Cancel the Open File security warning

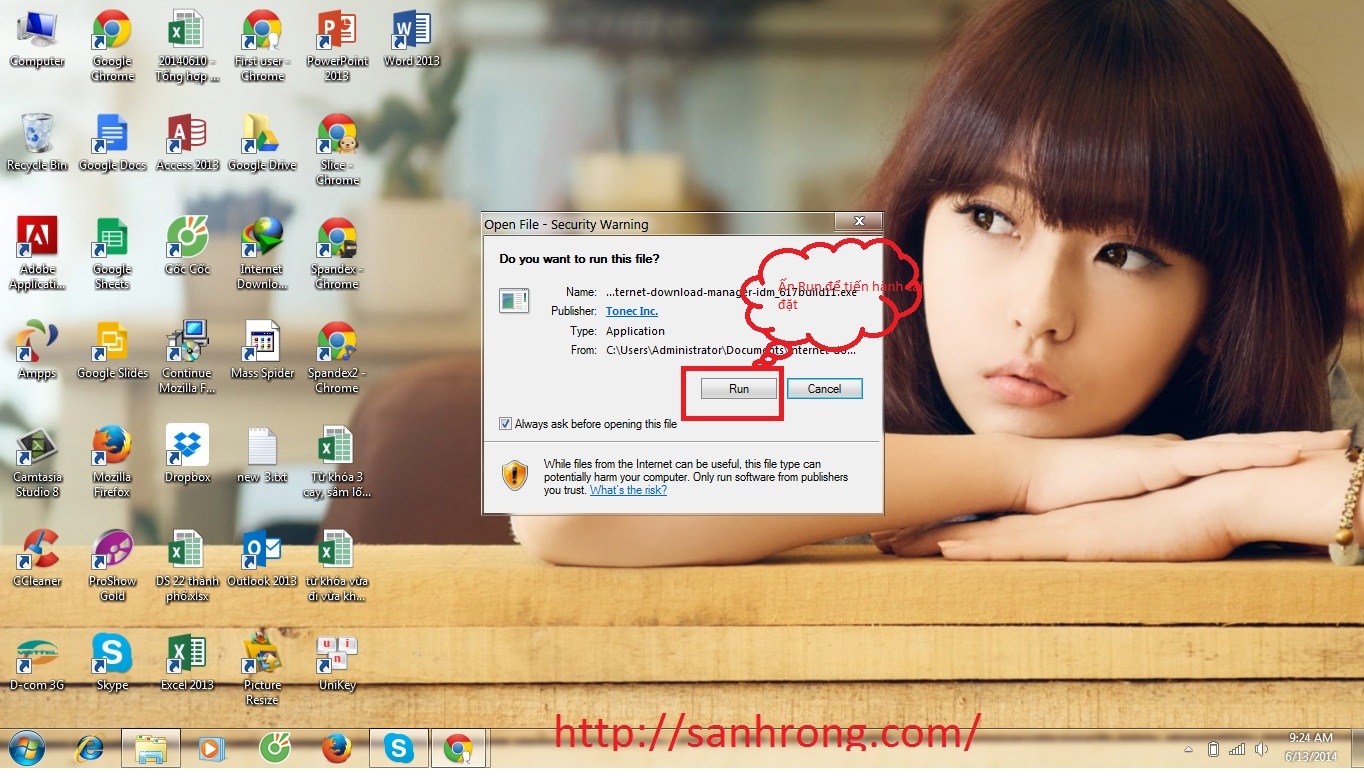coord(824,389)
